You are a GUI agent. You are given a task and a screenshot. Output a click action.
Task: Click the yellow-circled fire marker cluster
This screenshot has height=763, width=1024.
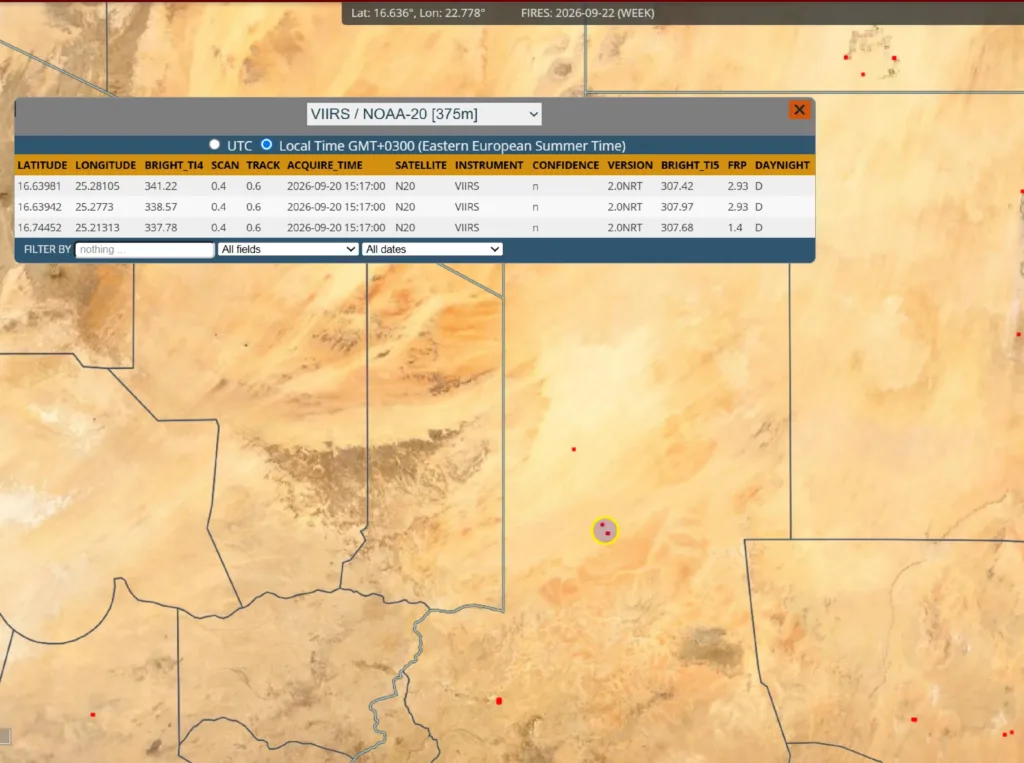(x=605, y=530)
